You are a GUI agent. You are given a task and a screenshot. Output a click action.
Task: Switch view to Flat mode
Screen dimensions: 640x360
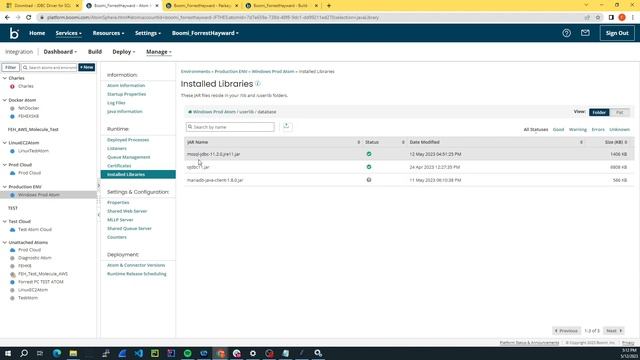coord(620,112)
